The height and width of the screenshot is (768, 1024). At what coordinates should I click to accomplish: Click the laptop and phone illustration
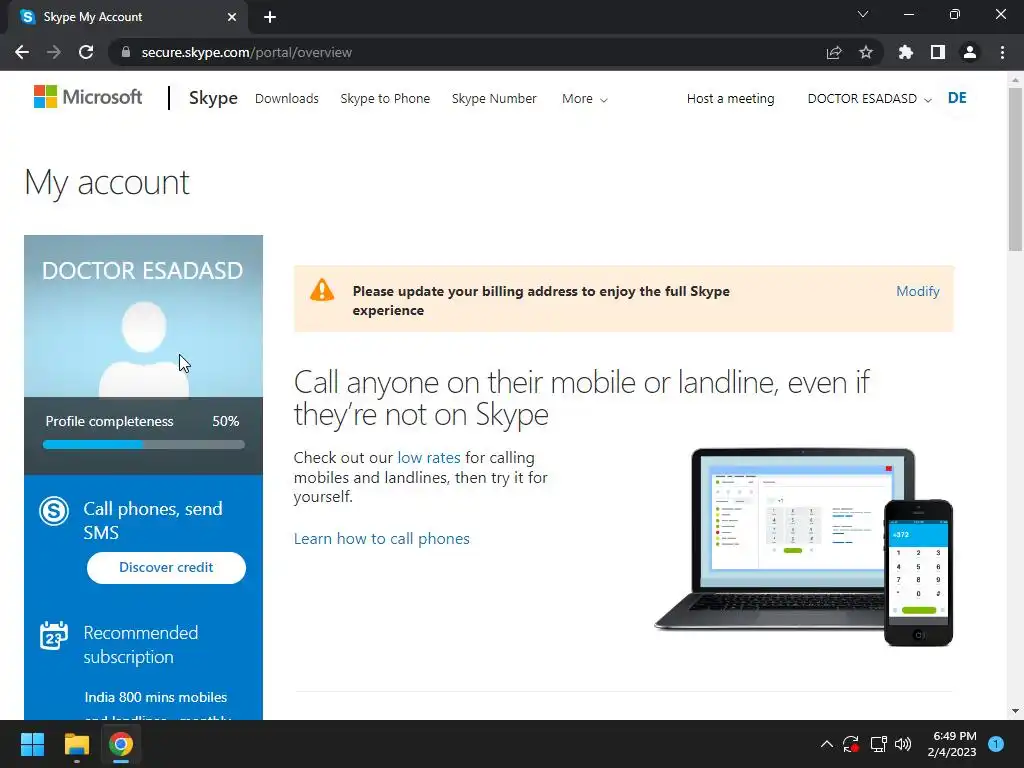coord(804,547)
